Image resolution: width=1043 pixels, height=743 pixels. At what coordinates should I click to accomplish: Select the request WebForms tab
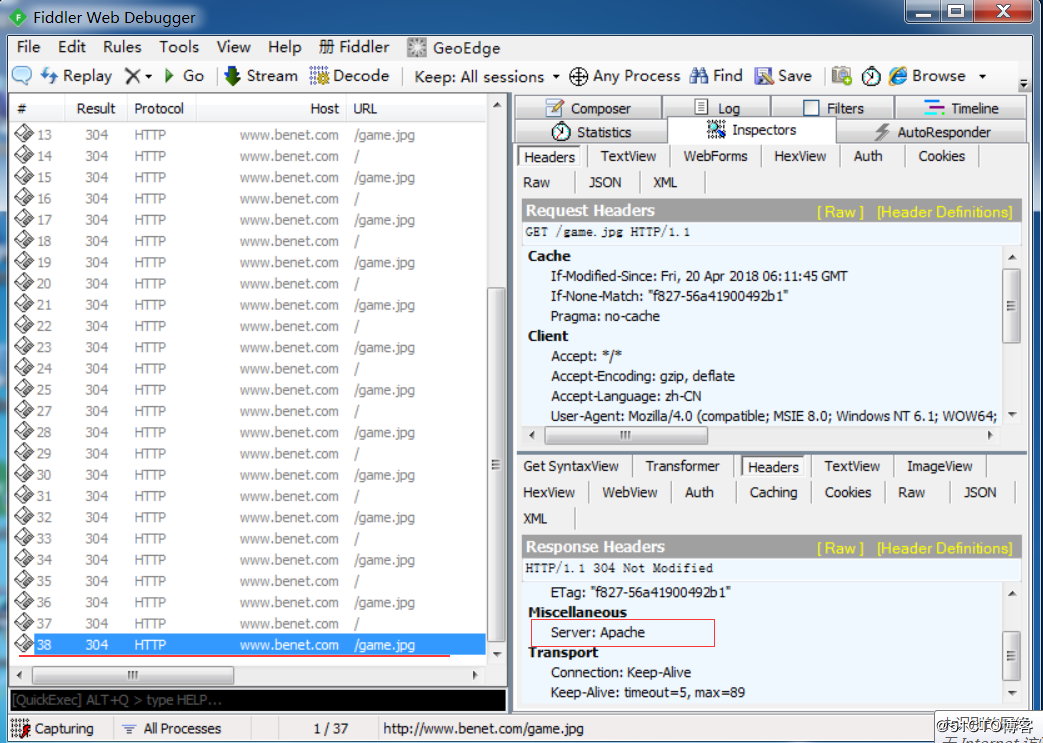point(715,156)
